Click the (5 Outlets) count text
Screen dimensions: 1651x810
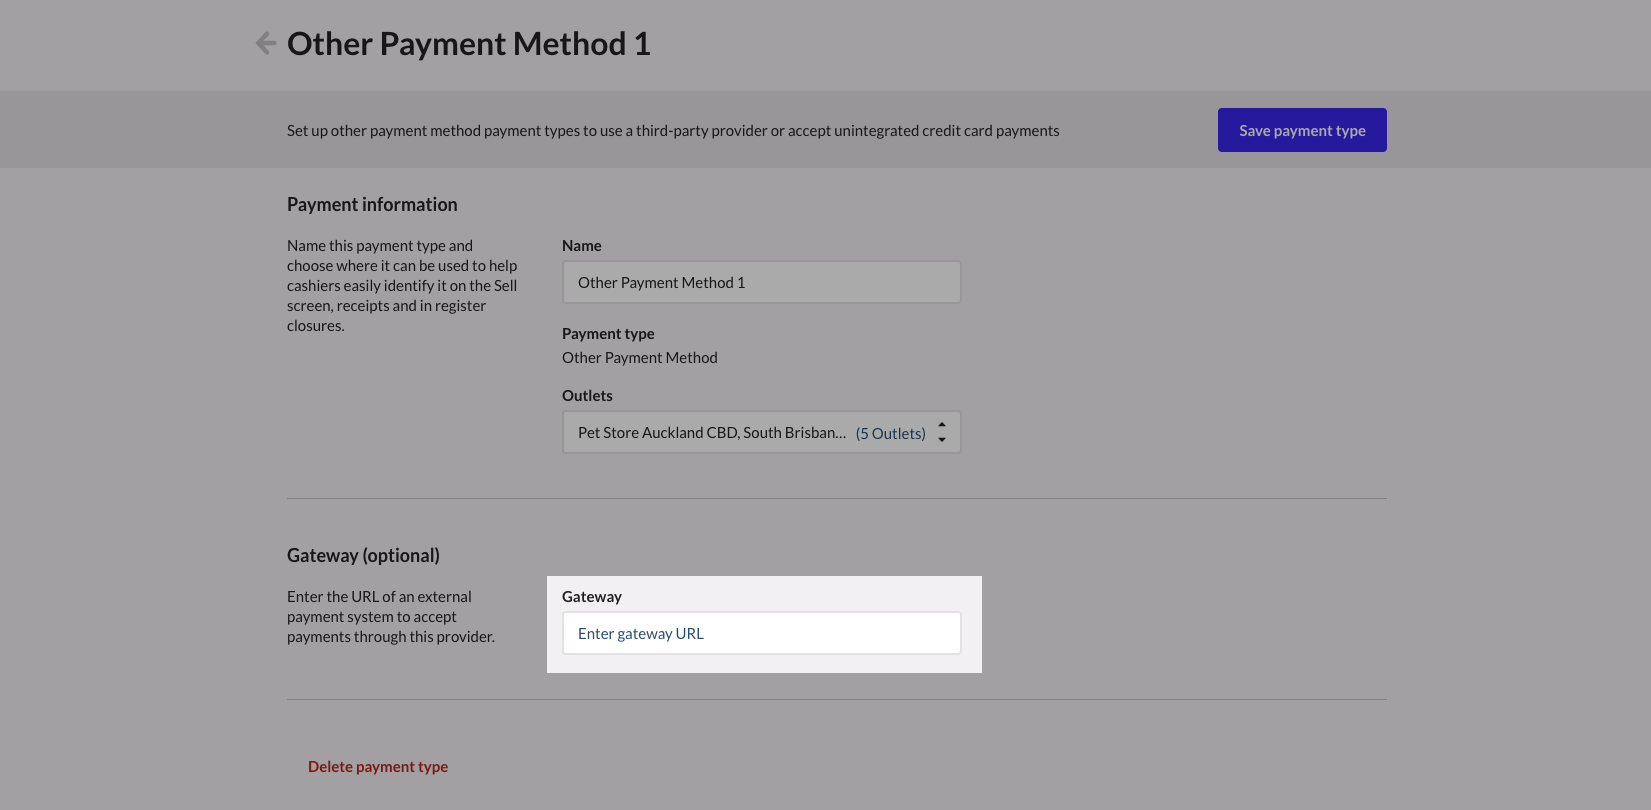(x=891, y=433)
